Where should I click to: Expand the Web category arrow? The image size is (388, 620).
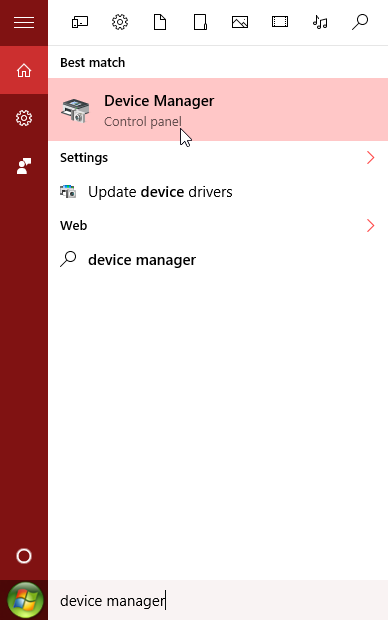[370, 225]
